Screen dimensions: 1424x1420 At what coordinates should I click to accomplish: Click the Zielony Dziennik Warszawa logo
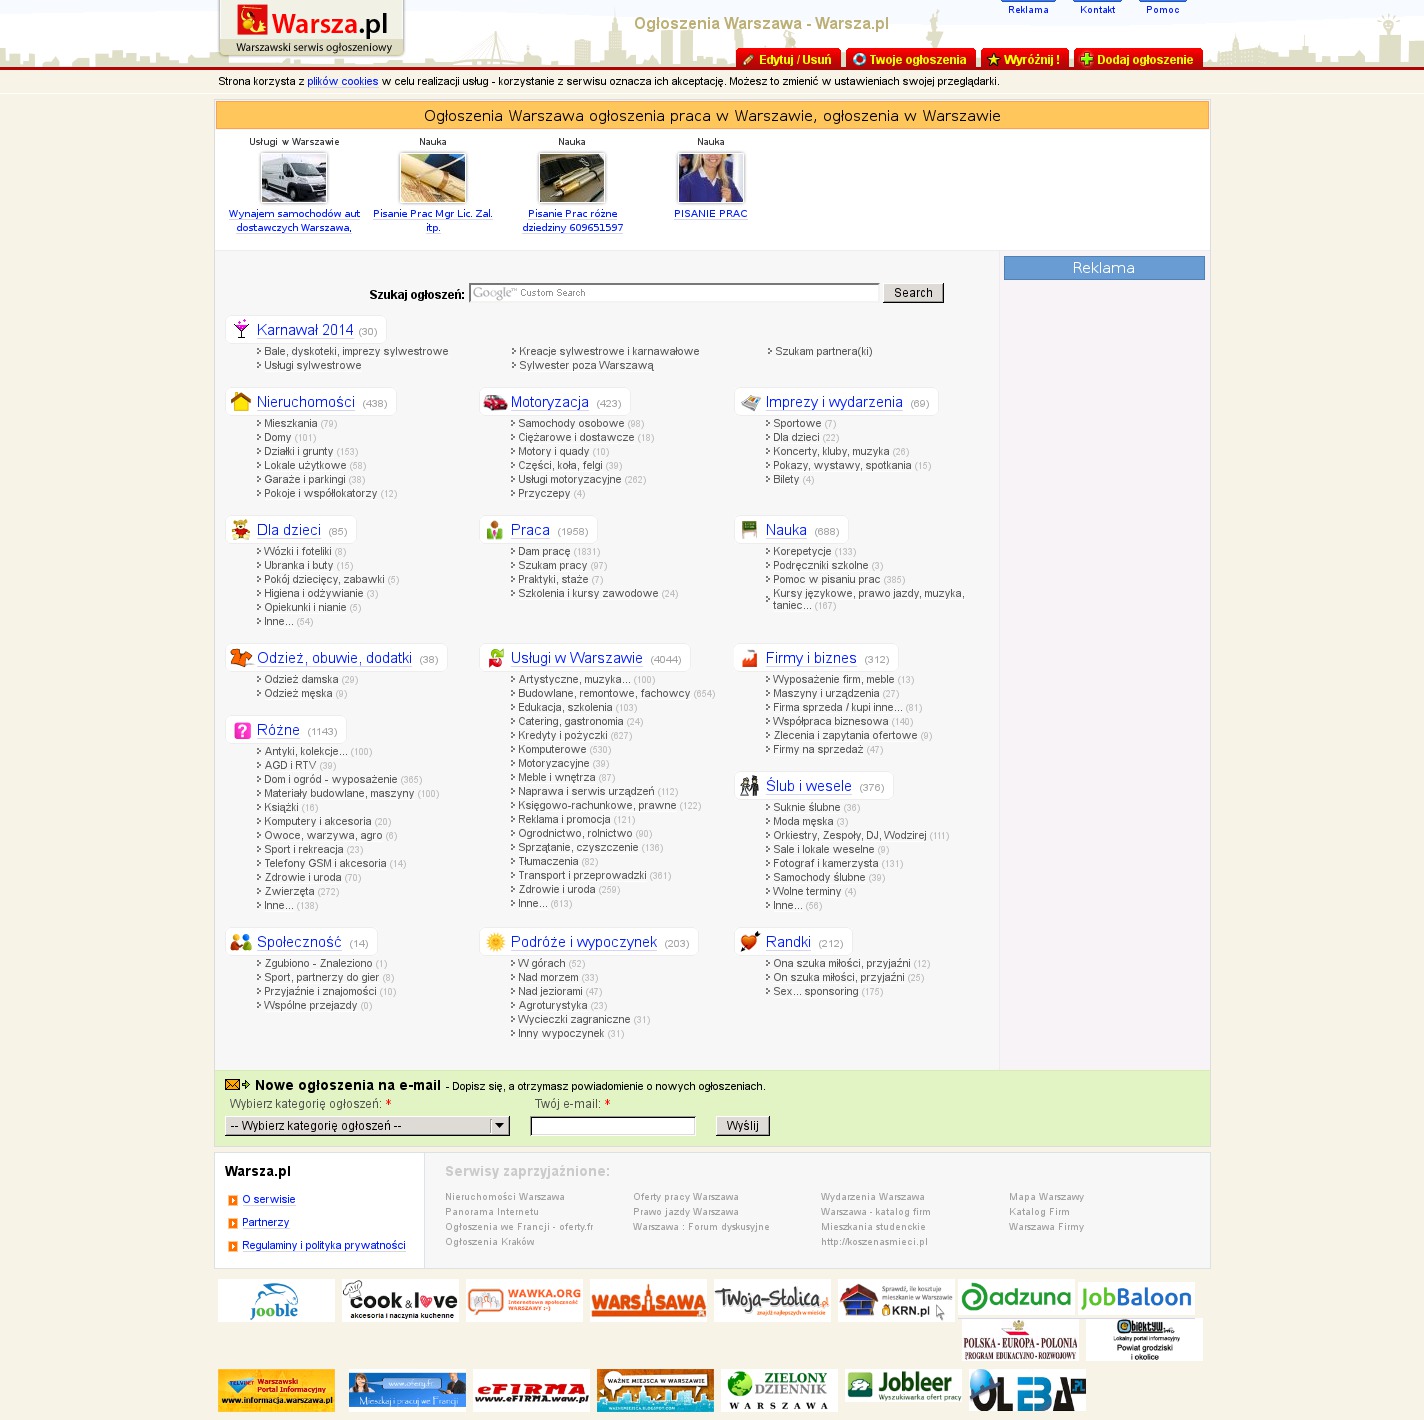[779, 1390]
